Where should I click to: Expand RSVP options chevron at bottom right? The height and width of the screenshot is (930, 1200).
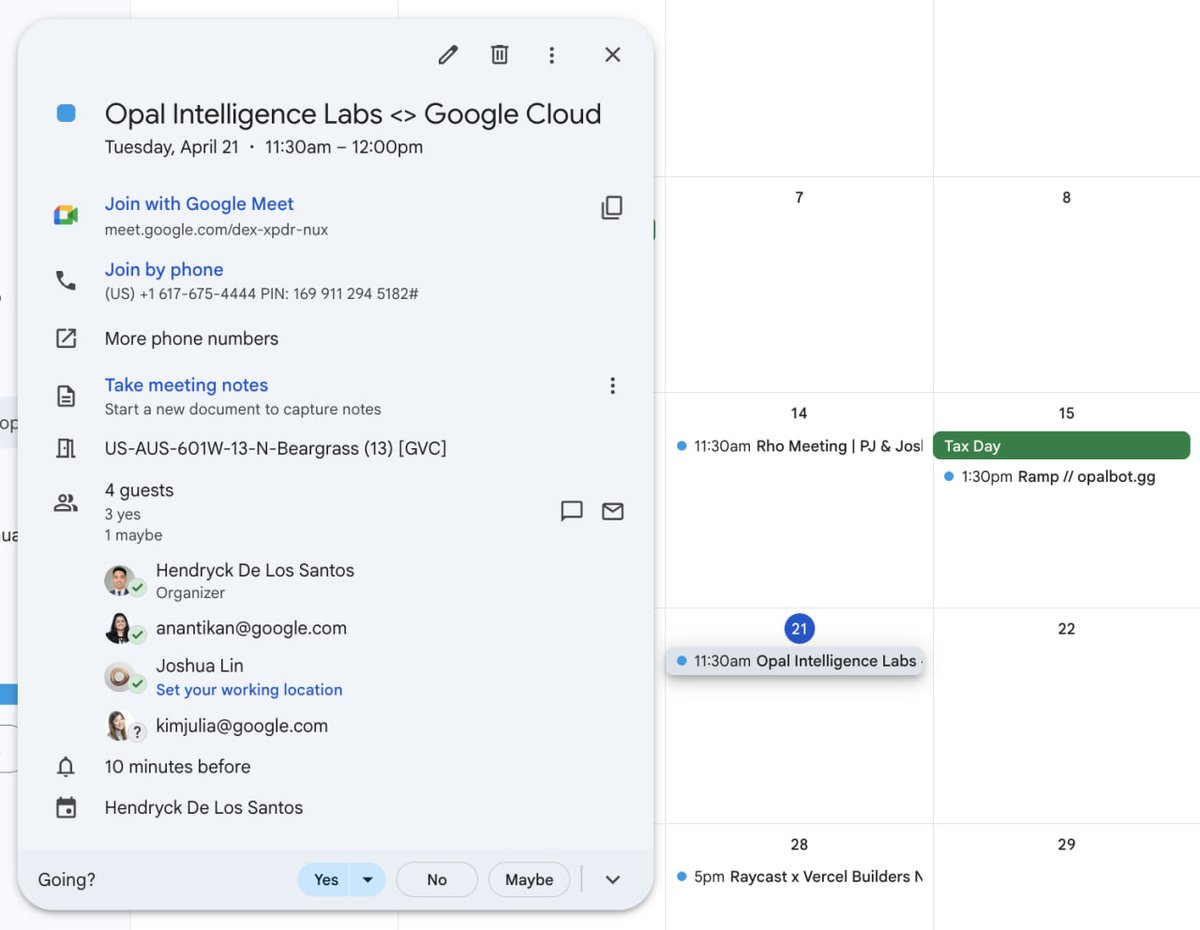pyautogui.click(x=613, y=880)
